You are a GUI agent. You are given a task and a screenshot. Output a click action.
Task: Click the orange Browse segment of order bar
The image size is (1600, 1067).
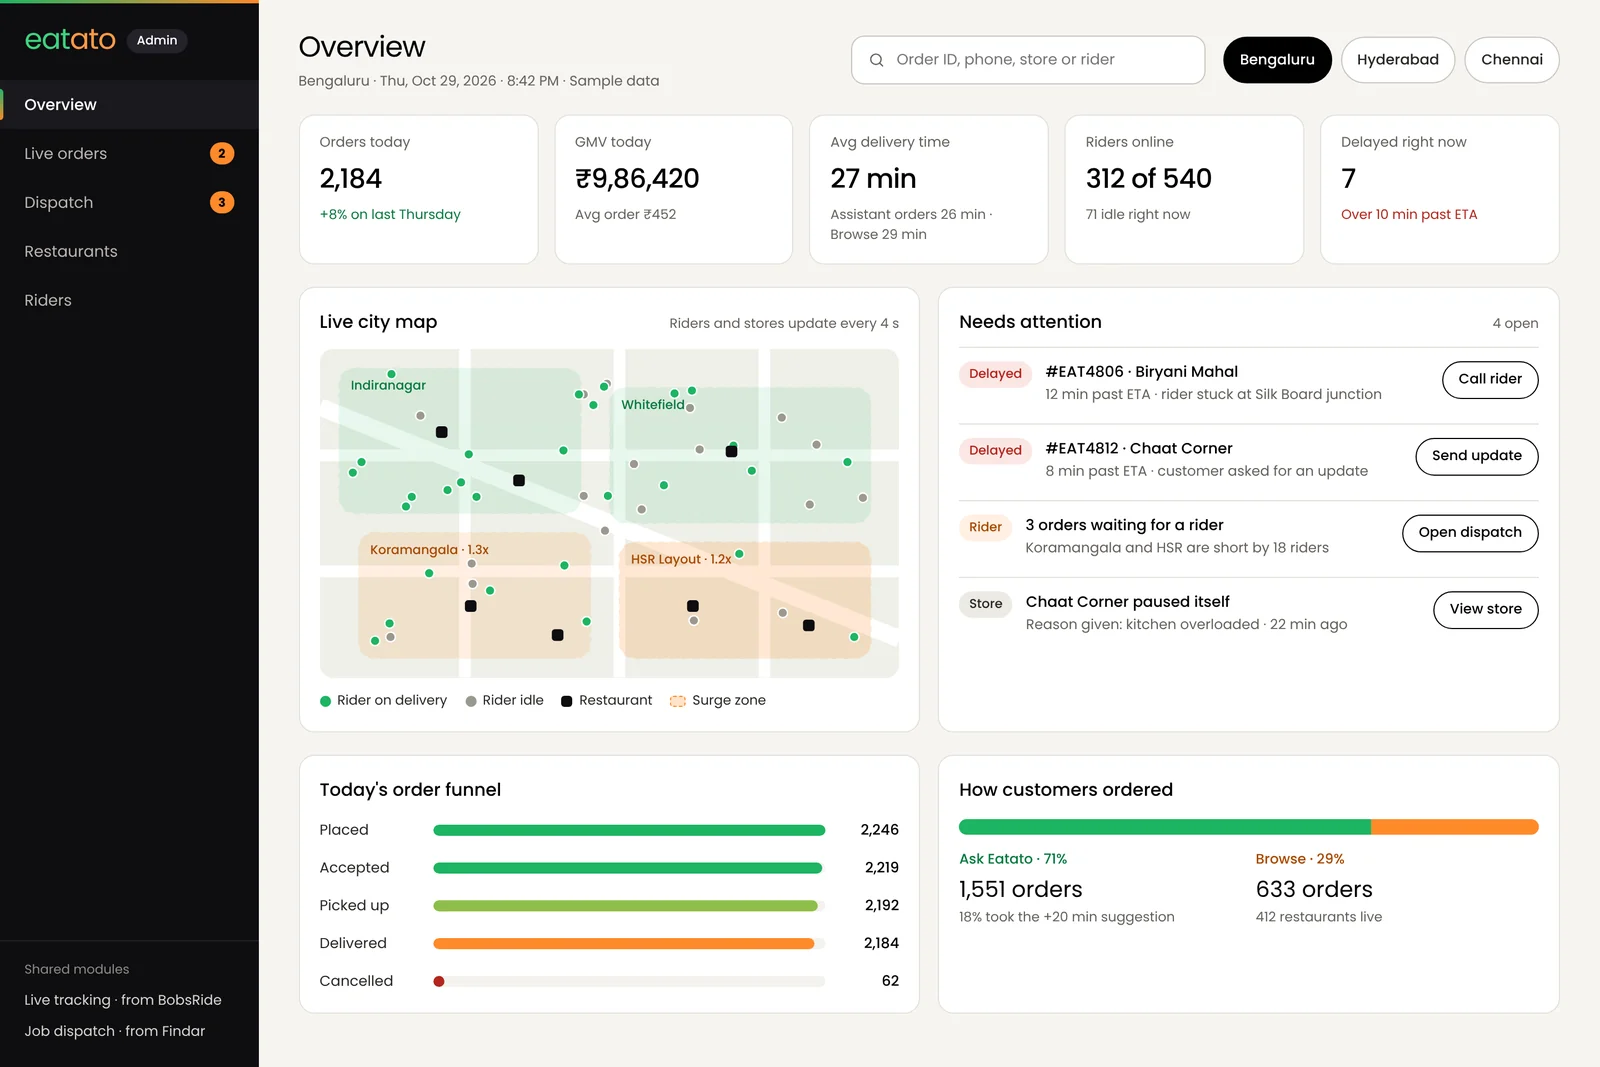(1455, 827)
